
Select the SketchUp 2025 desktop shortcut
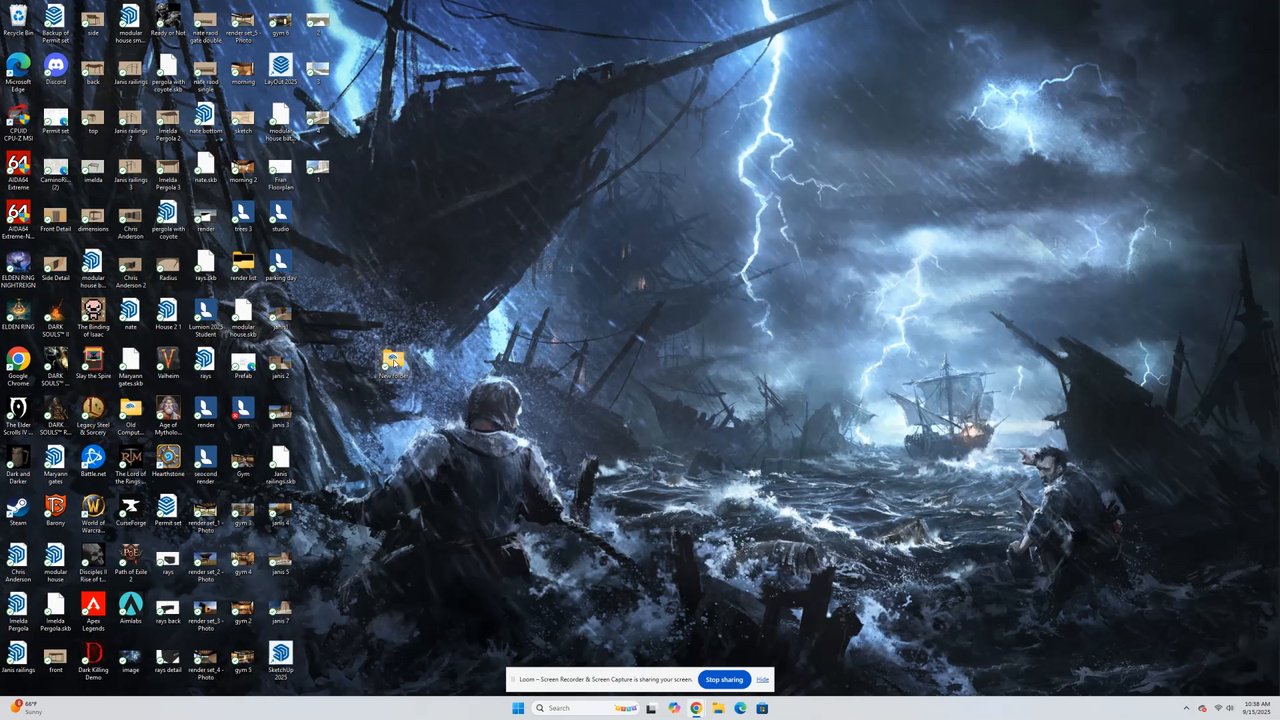click(281, 662)
